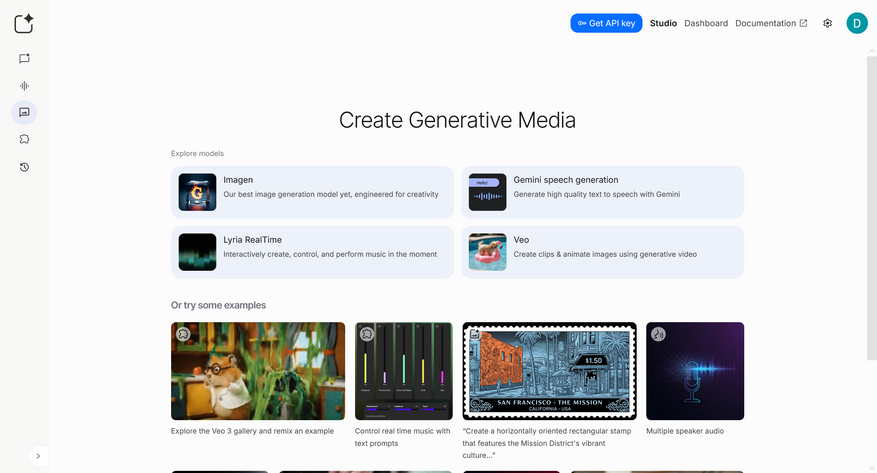Open the Documentation external link
The image size is (877, 473).
[771, 23]
